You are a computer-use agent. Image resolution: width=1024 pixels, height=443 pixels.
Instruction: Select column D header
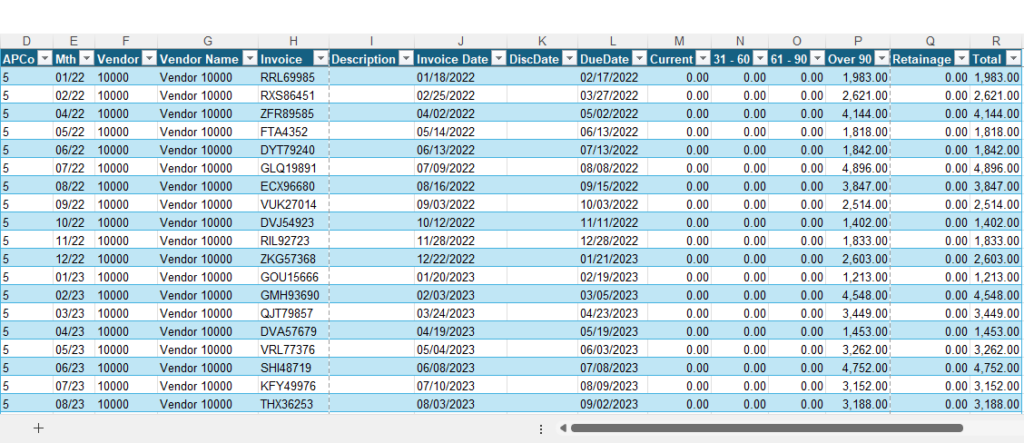click(x=27, y=41)
